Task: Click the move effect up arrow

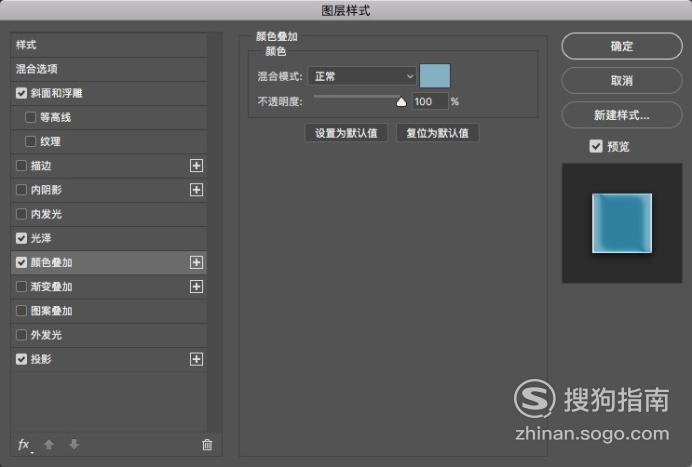Action: pyautogui.click(x=49, y=444)
